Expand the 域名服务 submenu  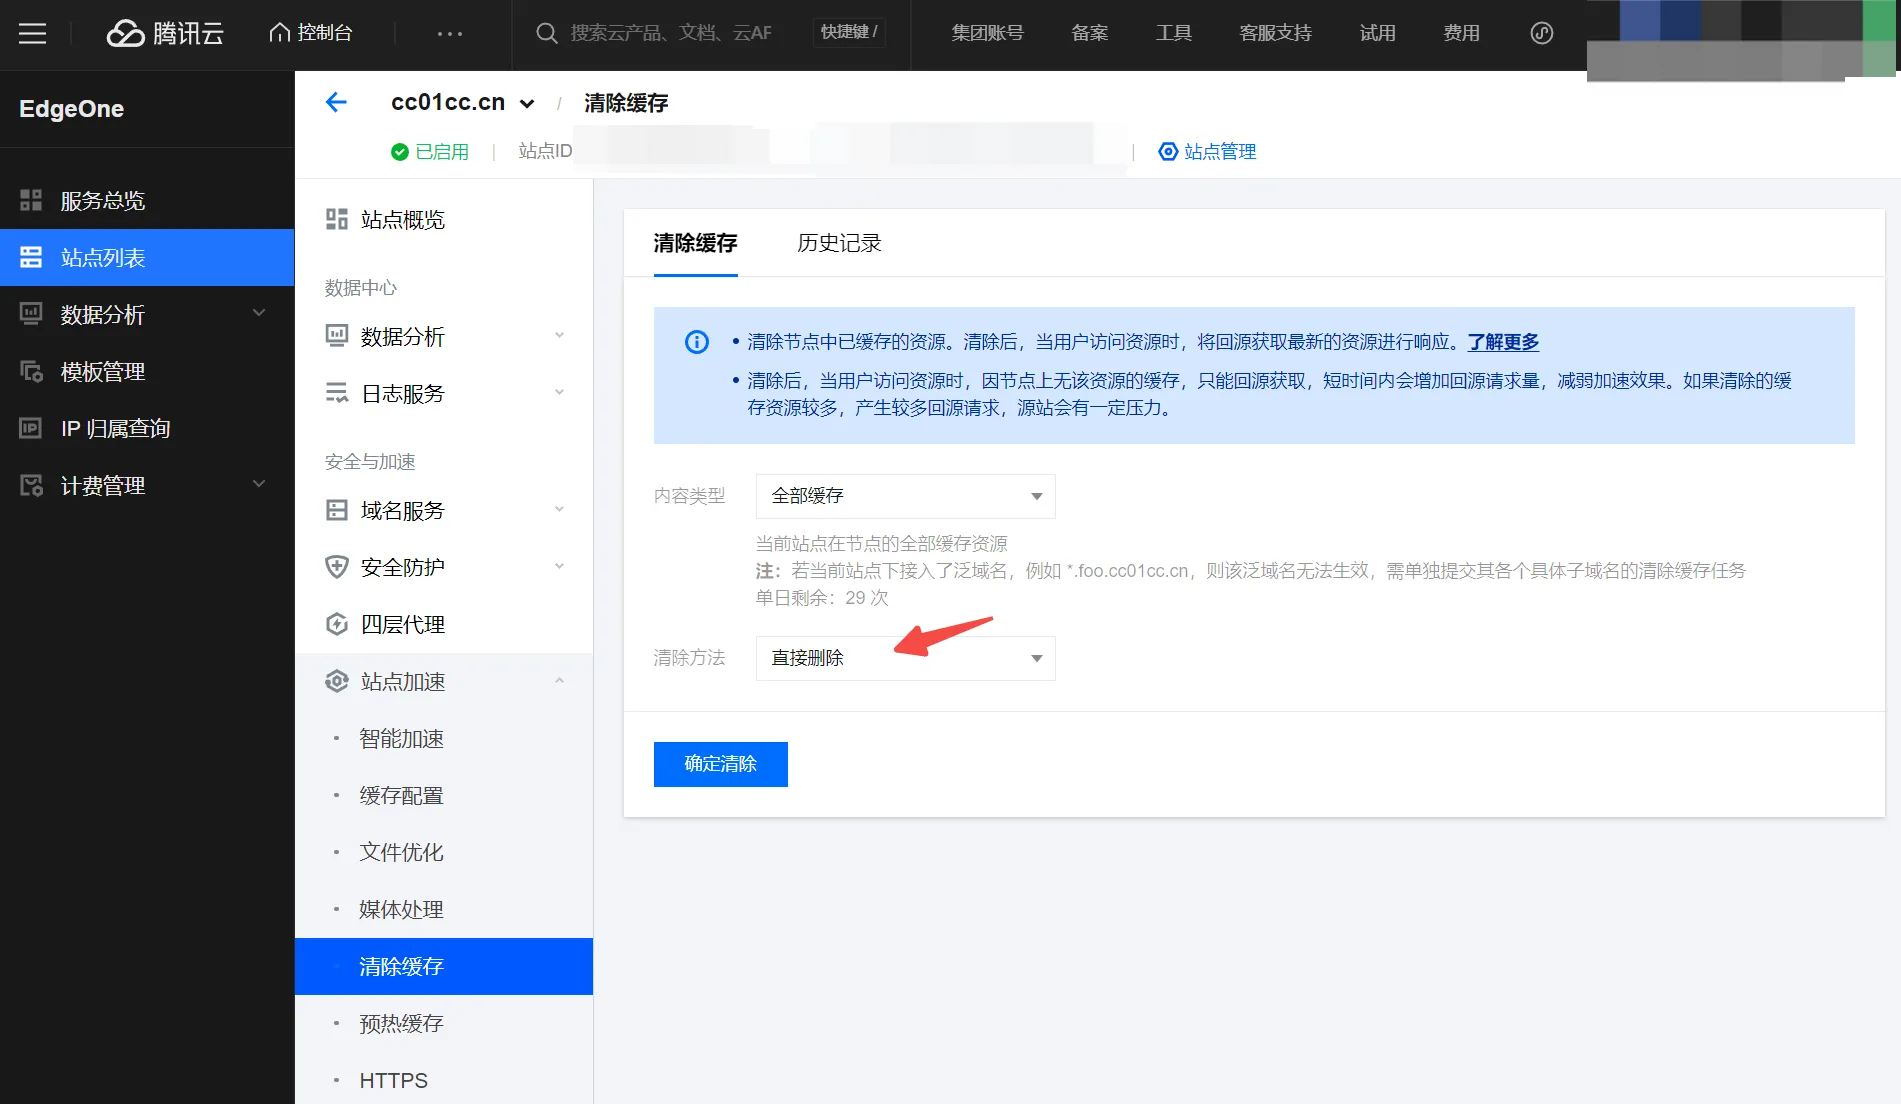444,510
